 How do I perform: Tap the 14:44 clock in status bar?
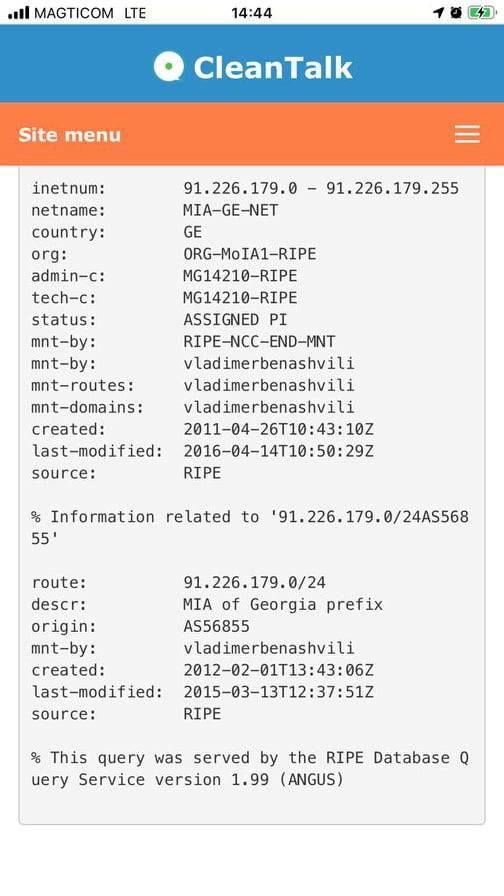click(x=251, y=13)
